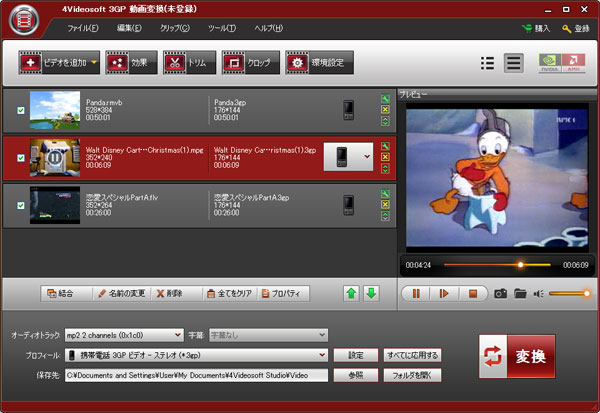
Task: Click the 保存先 destination path field
Action: point(196,375)
